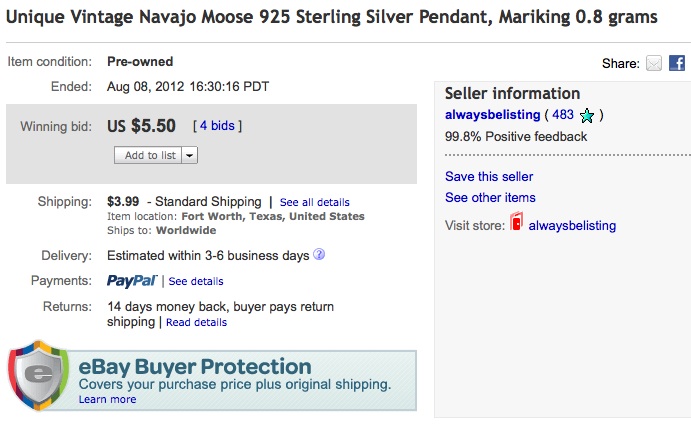Open See all details shipping link

[315, 202]
